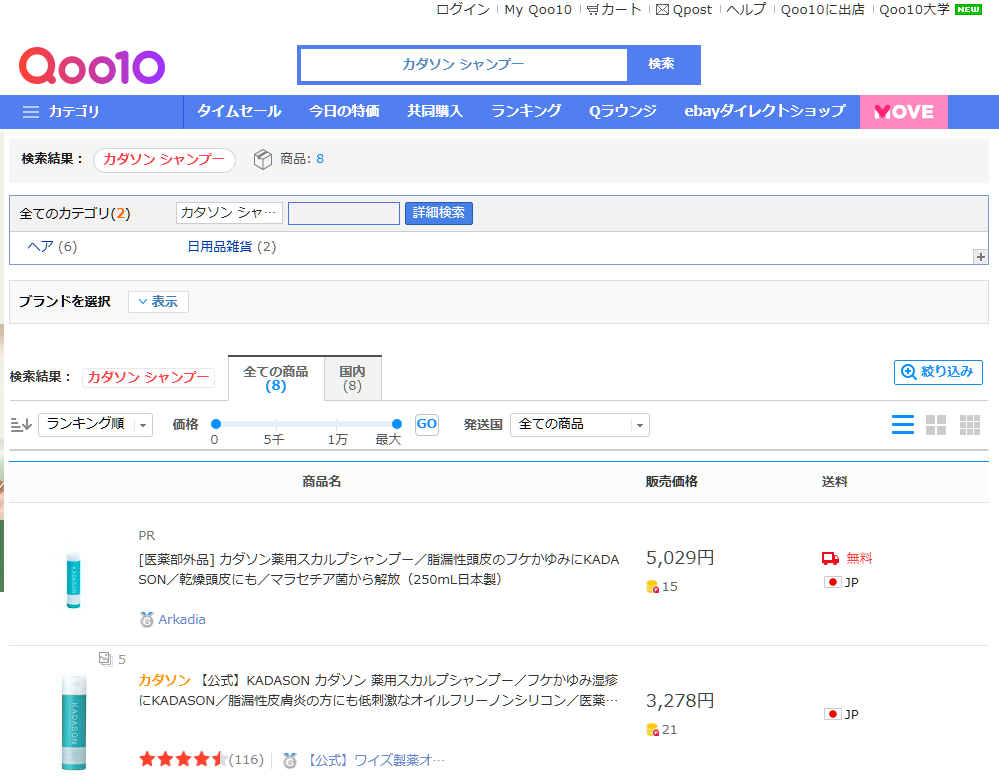
Task: Click Arkadia seller medal icon
Action: 147,619
